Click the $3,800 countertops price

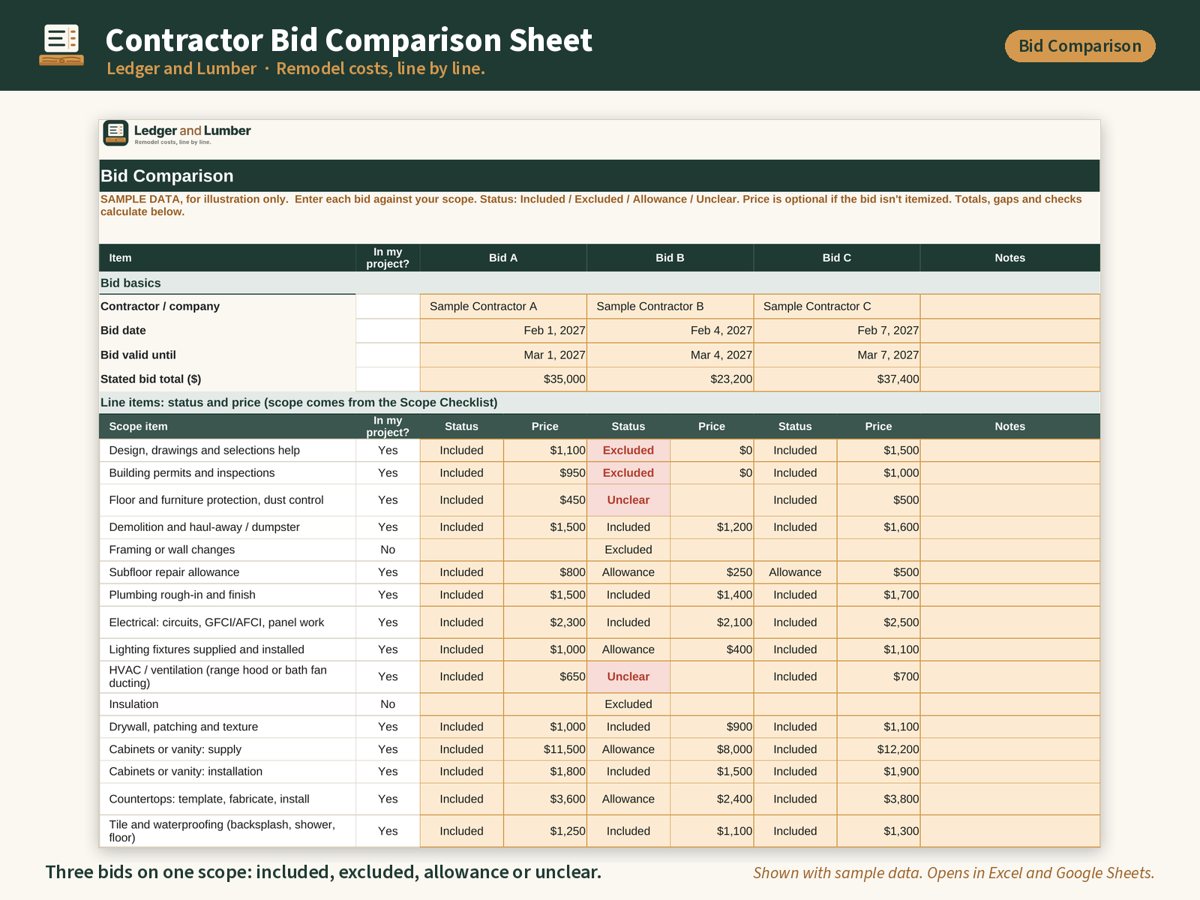pos(879,799)
